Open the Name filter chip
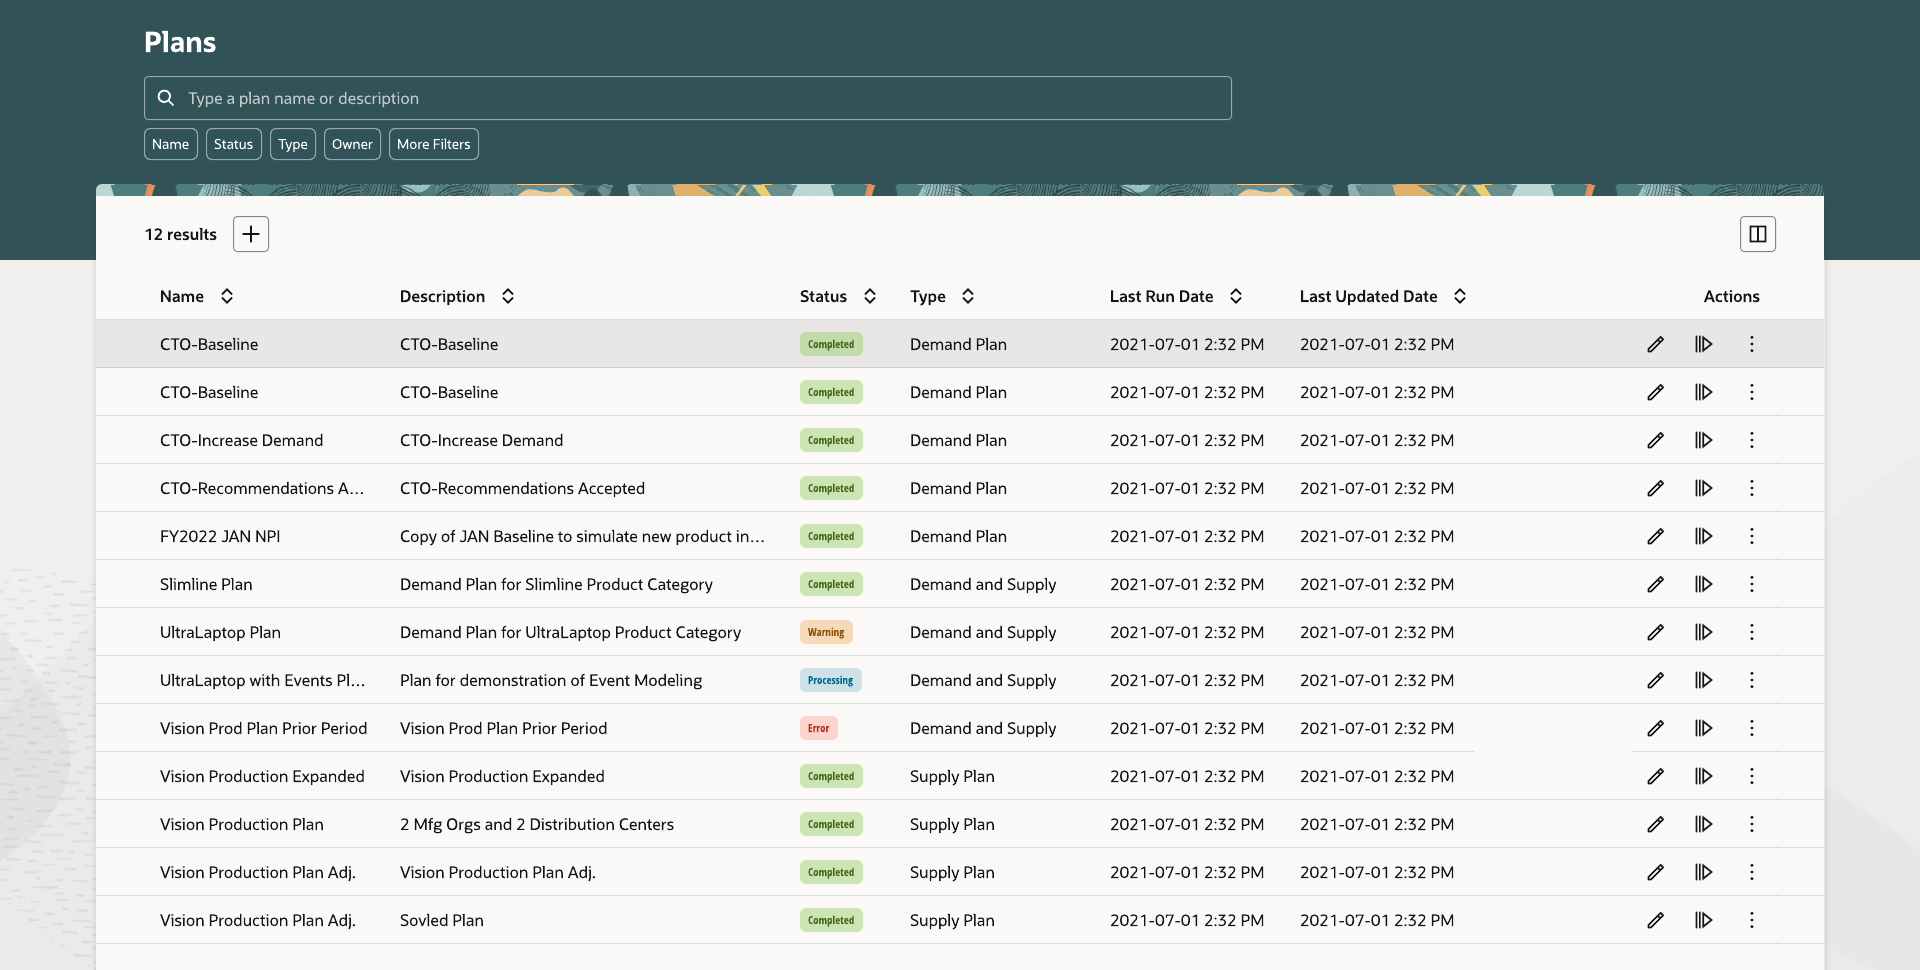1920x970 pixels. [x=171, y=144]
